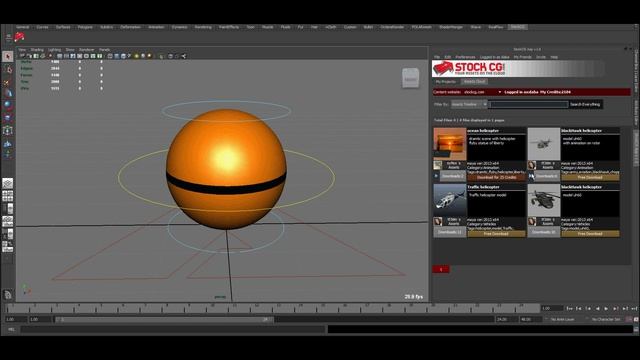Image resolution: width=640 pixels, height=360 pixels.
Task: Switch to four-view panel layout
Action: tap(8, 196)
